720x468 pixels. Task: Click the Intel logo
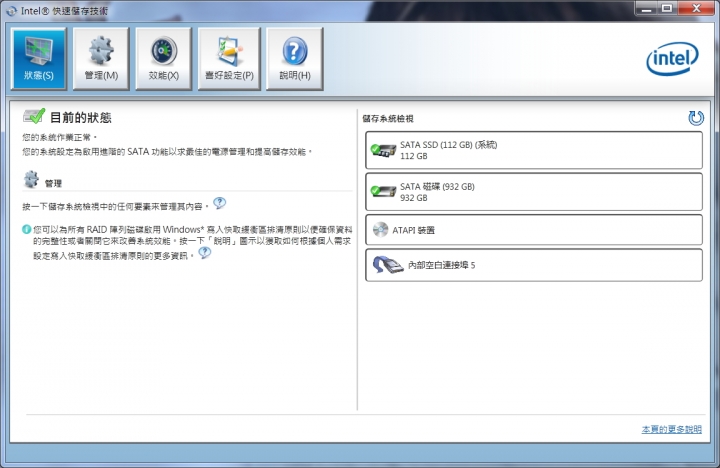tap(672, 59)
